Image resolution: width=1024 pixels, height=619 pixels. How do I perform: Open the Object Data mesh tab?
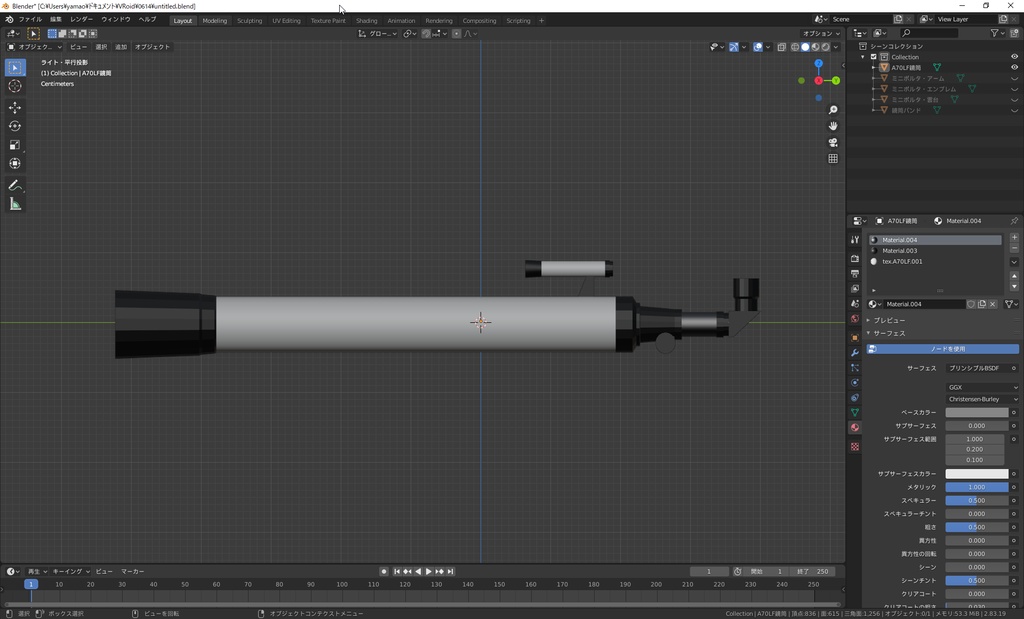pos(855,413)
